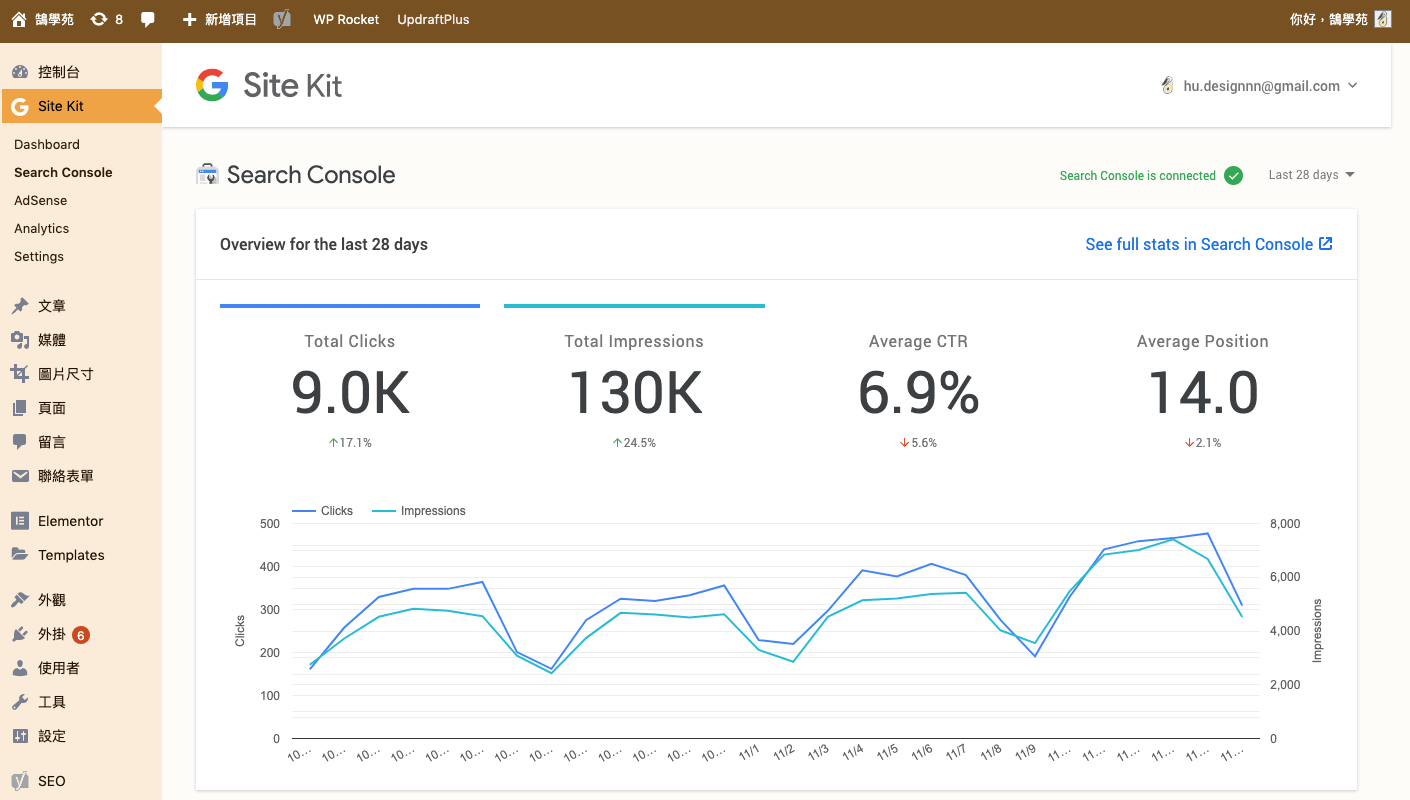Click the Clicks legend entry in chart
1410x800 pixels.
click(x=322, y=511)
